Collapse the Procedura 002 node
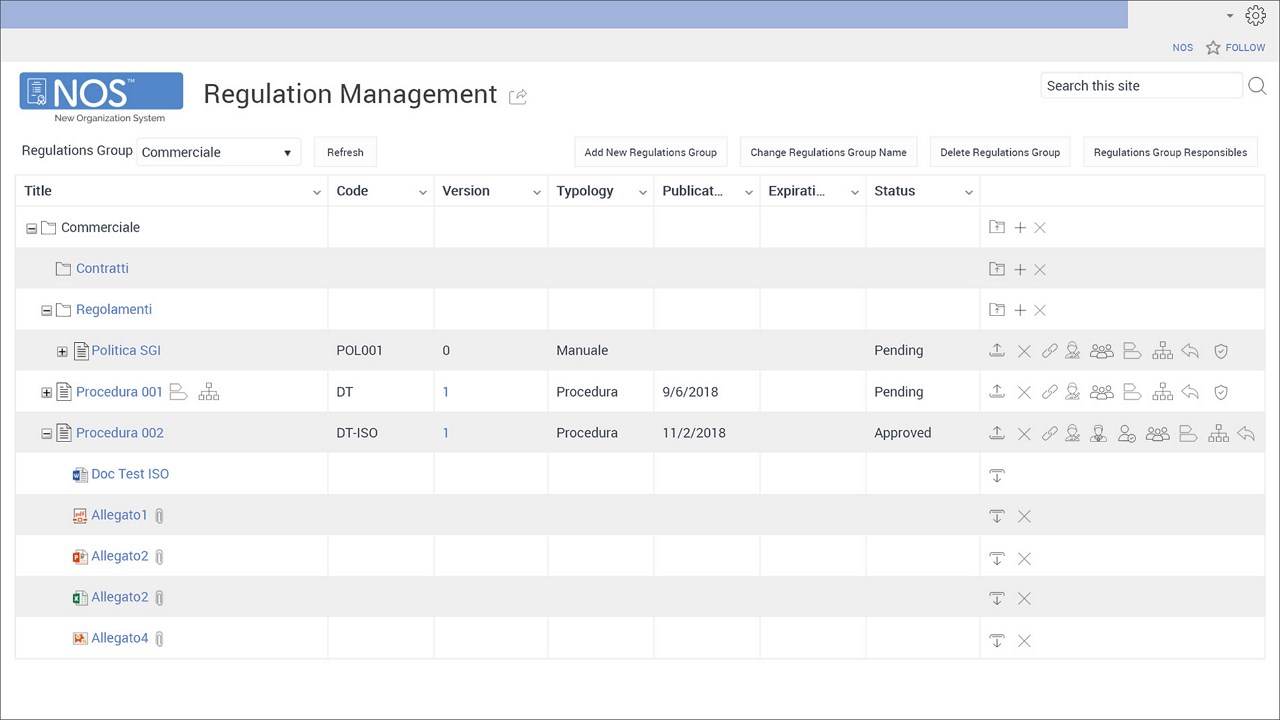 46,433
